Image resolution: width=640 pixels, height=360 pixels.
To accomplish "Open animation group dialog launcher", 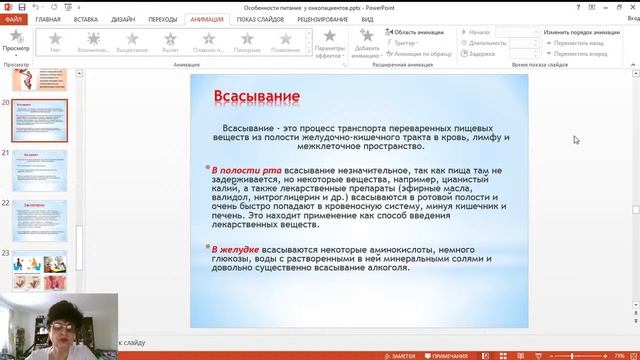I will coord(344,65).
